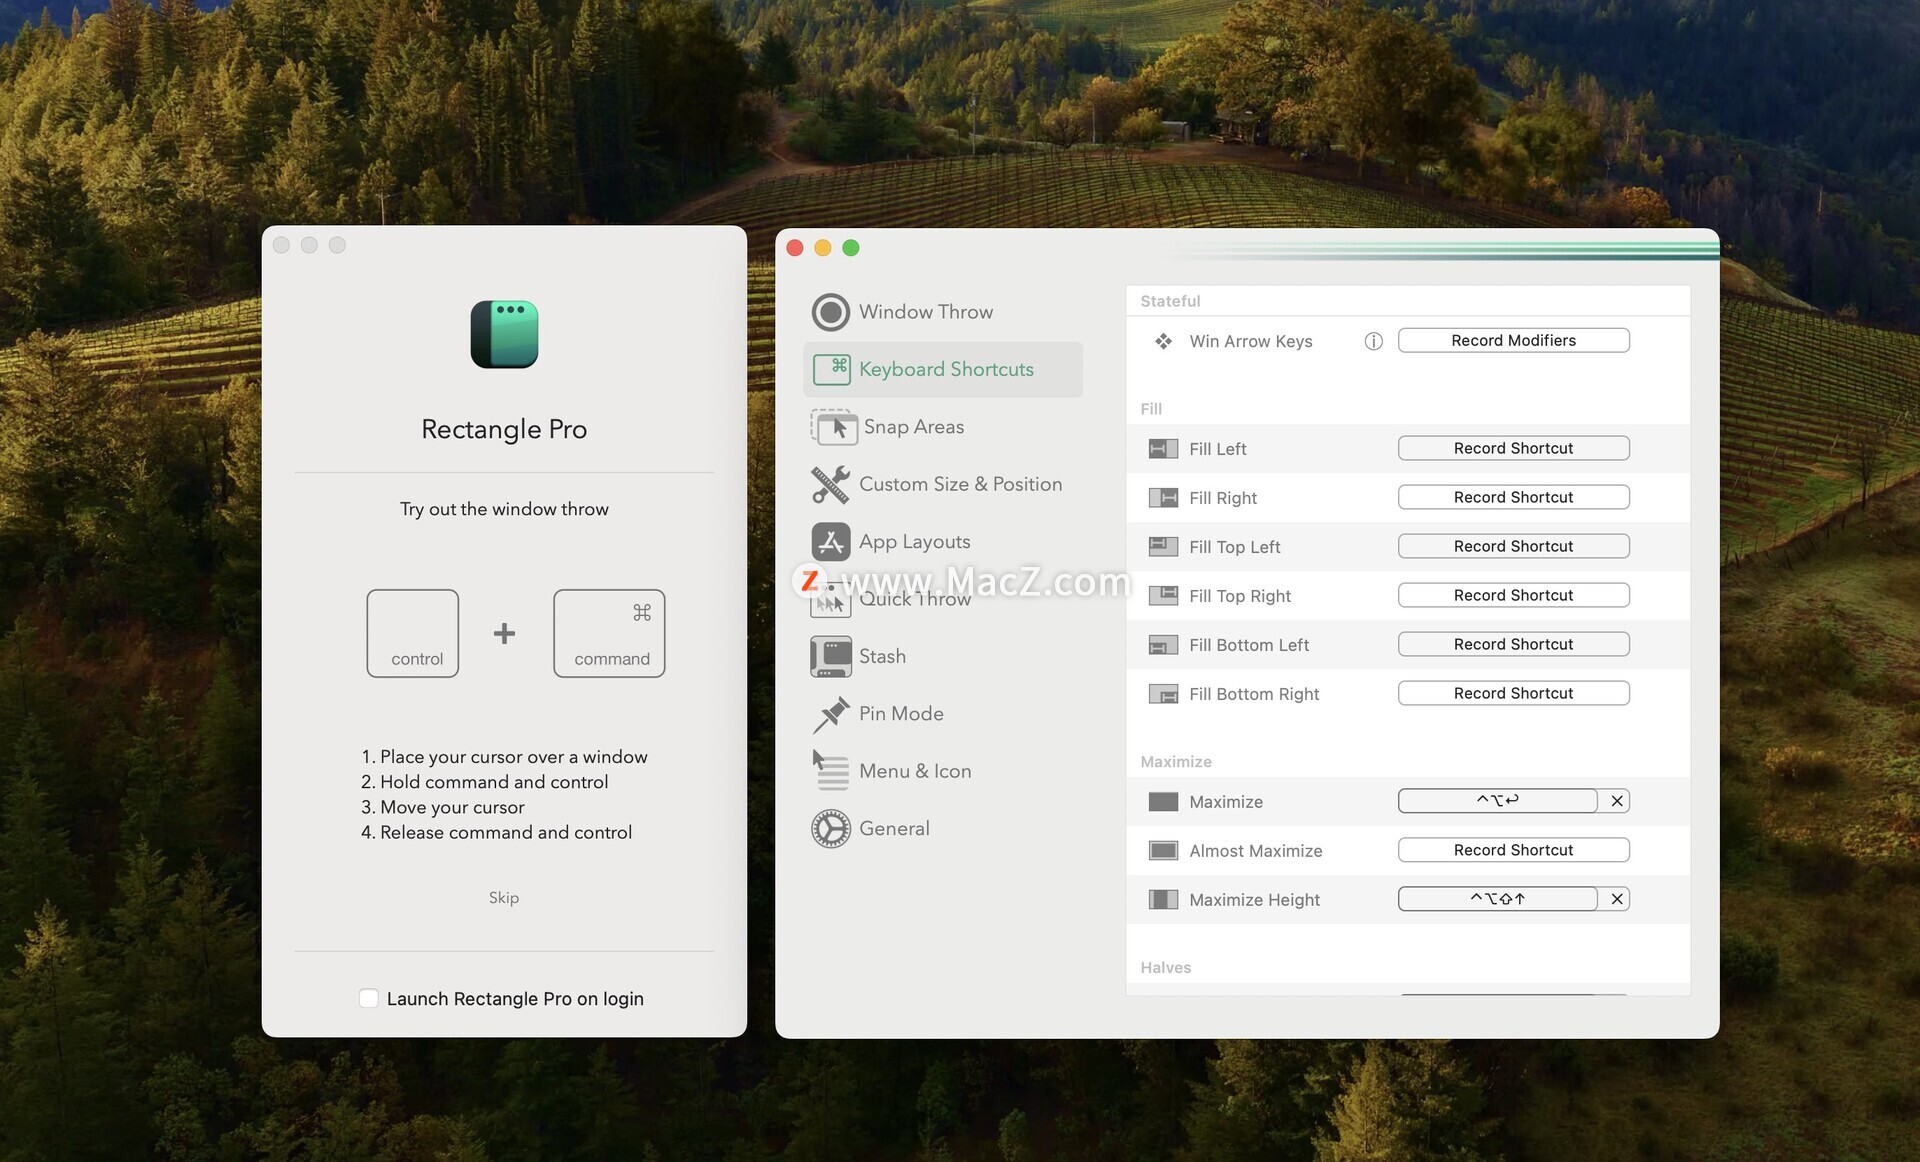The image size is (1920, 1162).
Task: Click the Fill Bottom Left layout icon
Action: [x=1163, y=645]
